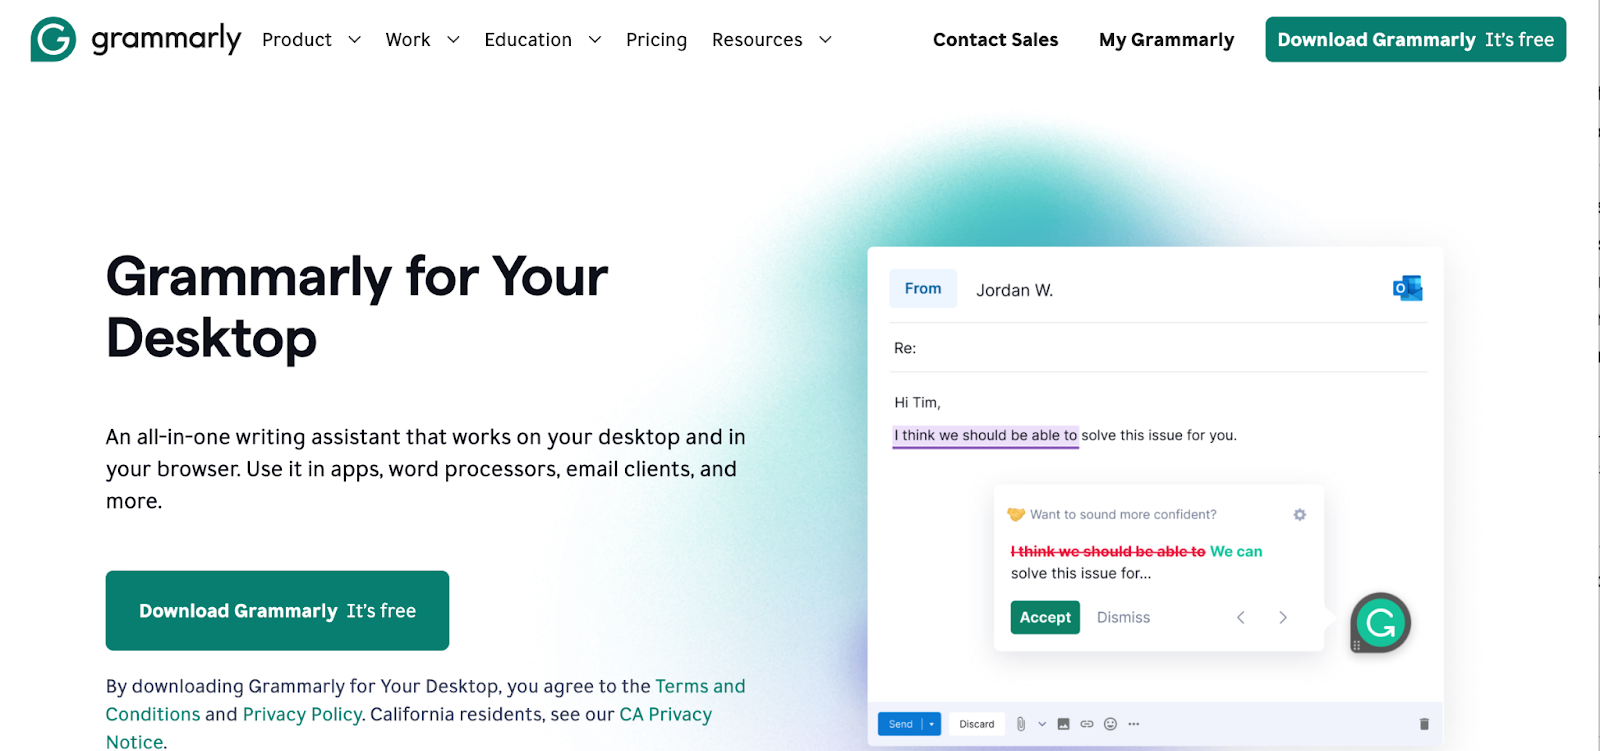Click the insert link icon
The height and width of the screenshot is (751, 1600).
[x=1087, y=724]
